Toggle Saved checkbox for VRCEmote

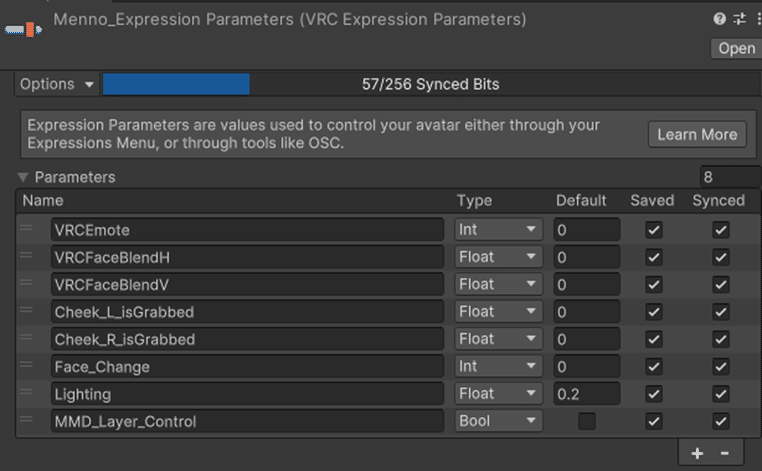click(653, 230)
